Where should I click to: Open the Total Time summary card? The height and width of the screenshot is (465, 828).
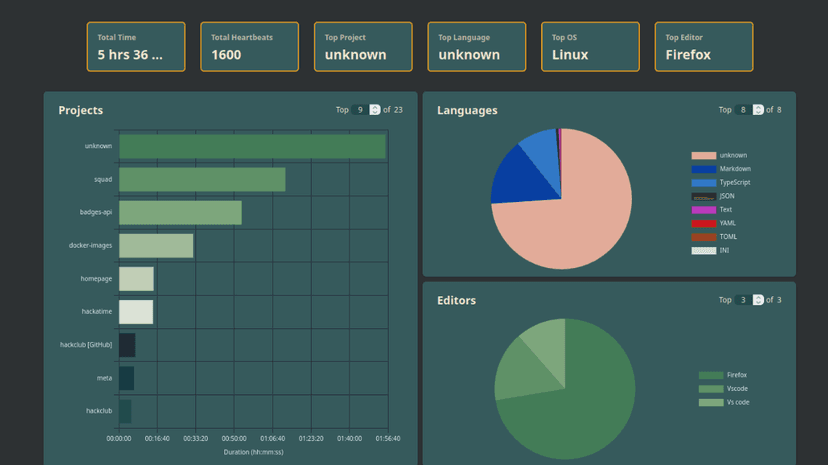point(136,47)
